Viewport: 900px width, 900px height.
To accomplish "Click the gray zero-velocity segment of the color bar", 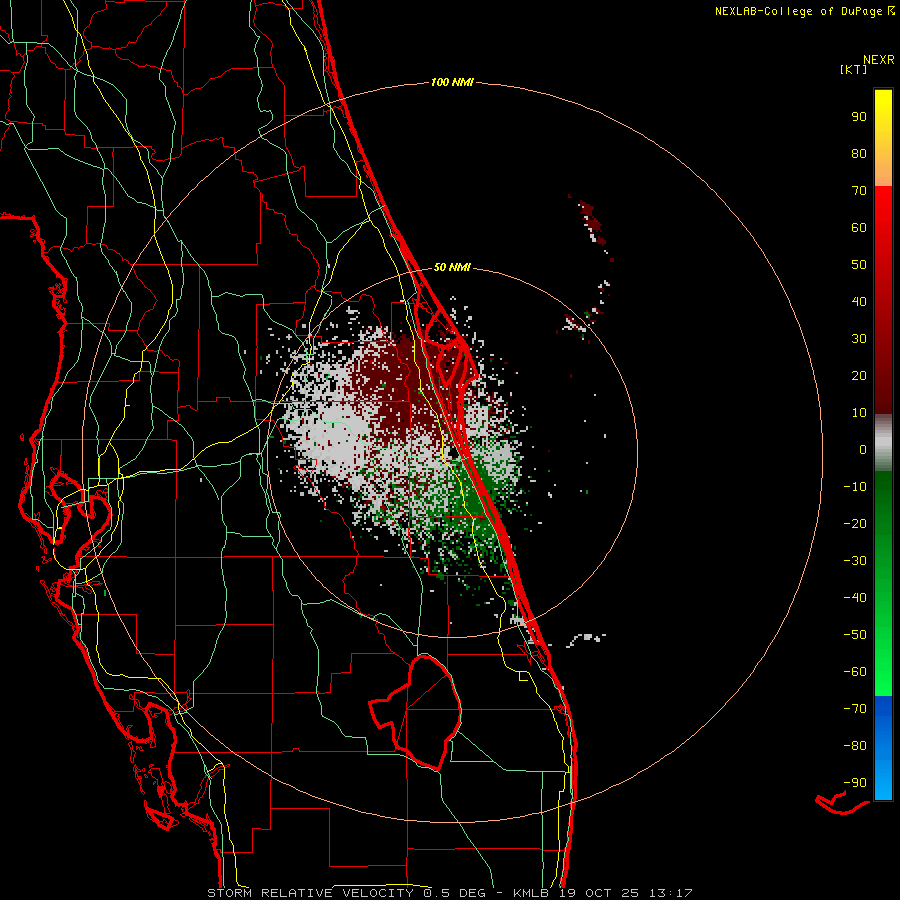I will click(883, 443).
